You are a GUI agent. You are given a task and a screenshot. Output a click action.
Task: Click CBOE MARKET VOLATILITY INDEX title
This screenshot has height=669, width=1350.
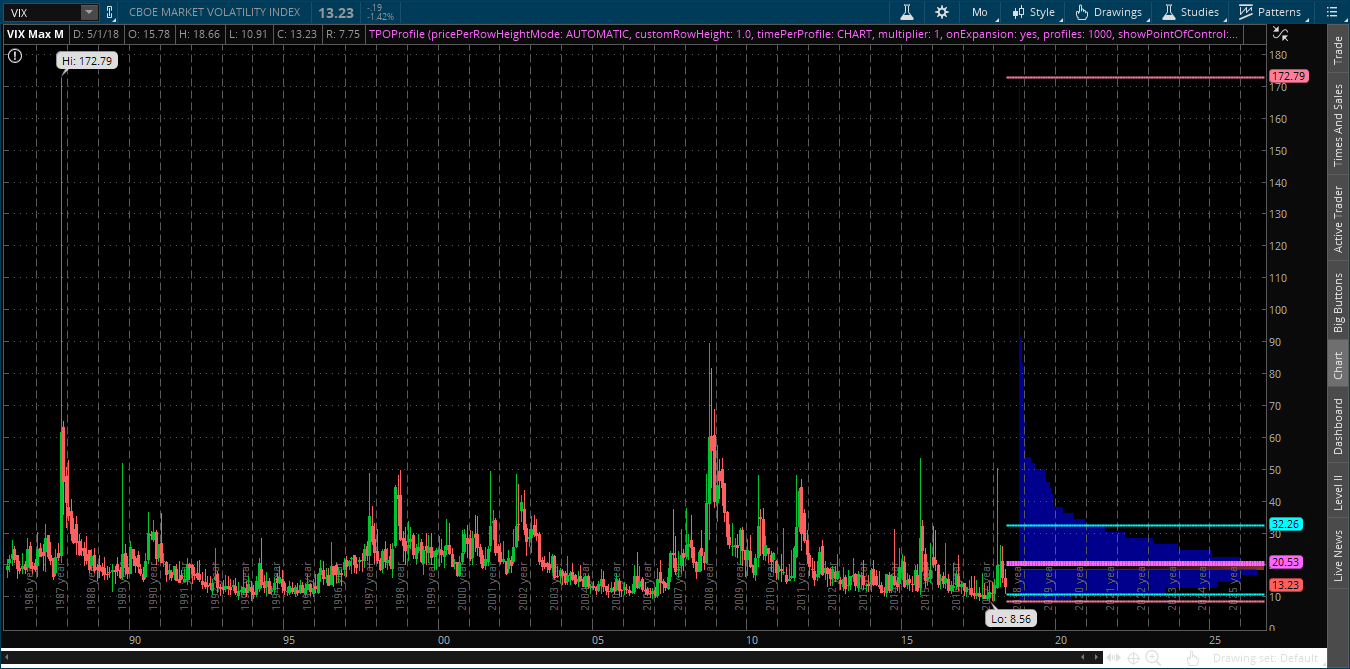click(216, 12)
